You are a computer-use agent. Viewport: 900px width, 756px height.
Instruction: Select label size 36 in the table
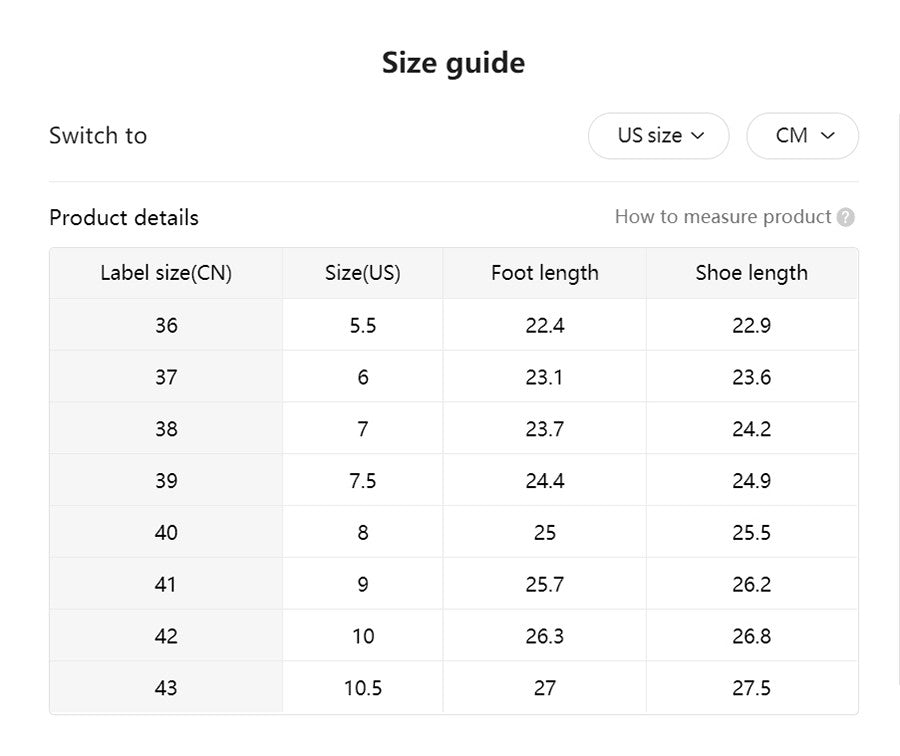[x=166, y=325]
